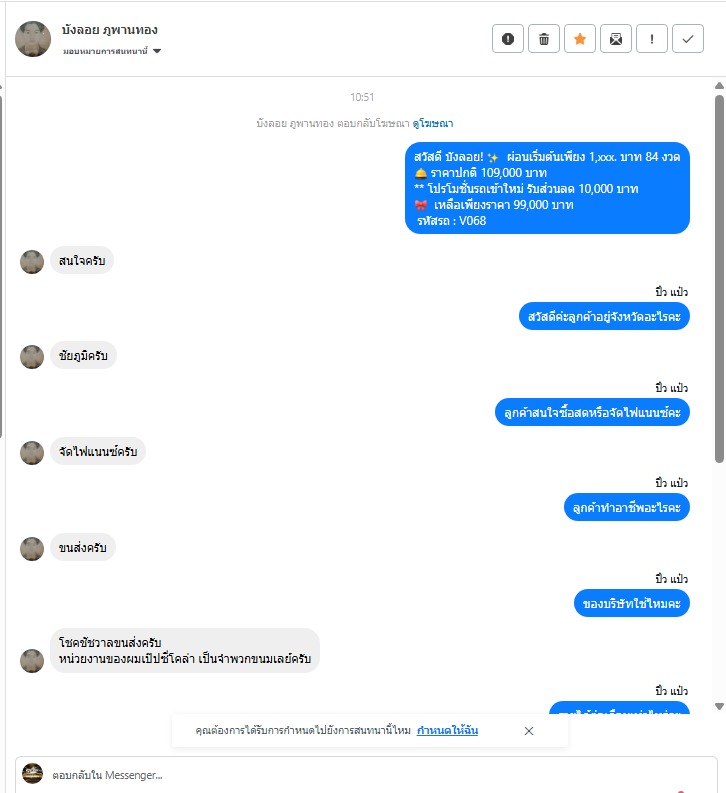Viewport: 726px width, 793px height.
Task: Click the กำหนดให้ฉัน assign-to-me link
Action: click(x=447, y=730)
